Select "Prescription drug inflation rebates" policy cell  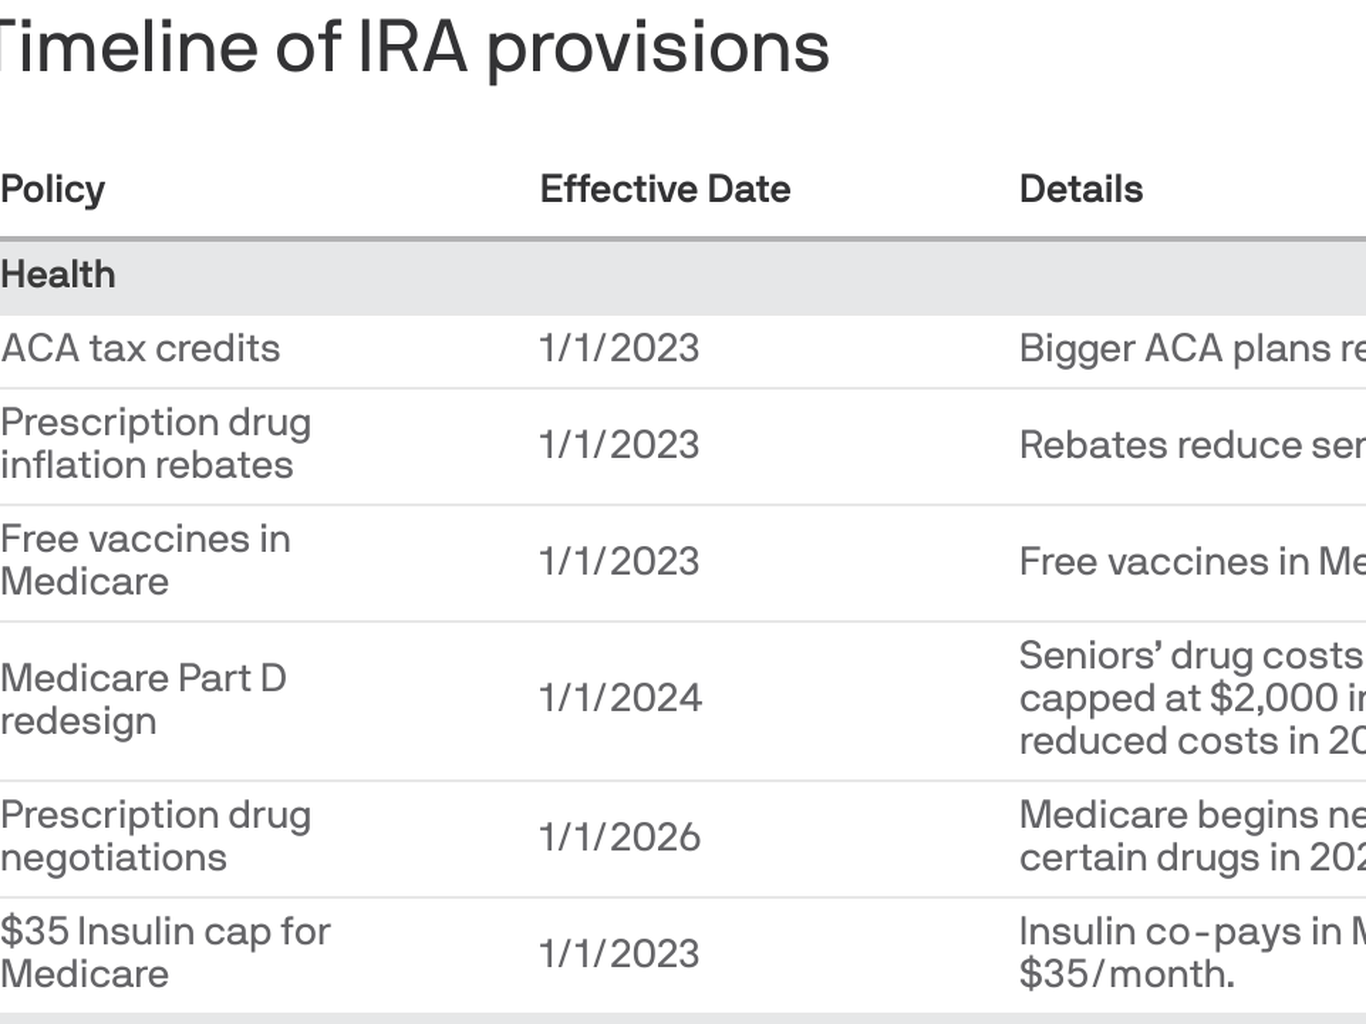(x=156, y=444)
